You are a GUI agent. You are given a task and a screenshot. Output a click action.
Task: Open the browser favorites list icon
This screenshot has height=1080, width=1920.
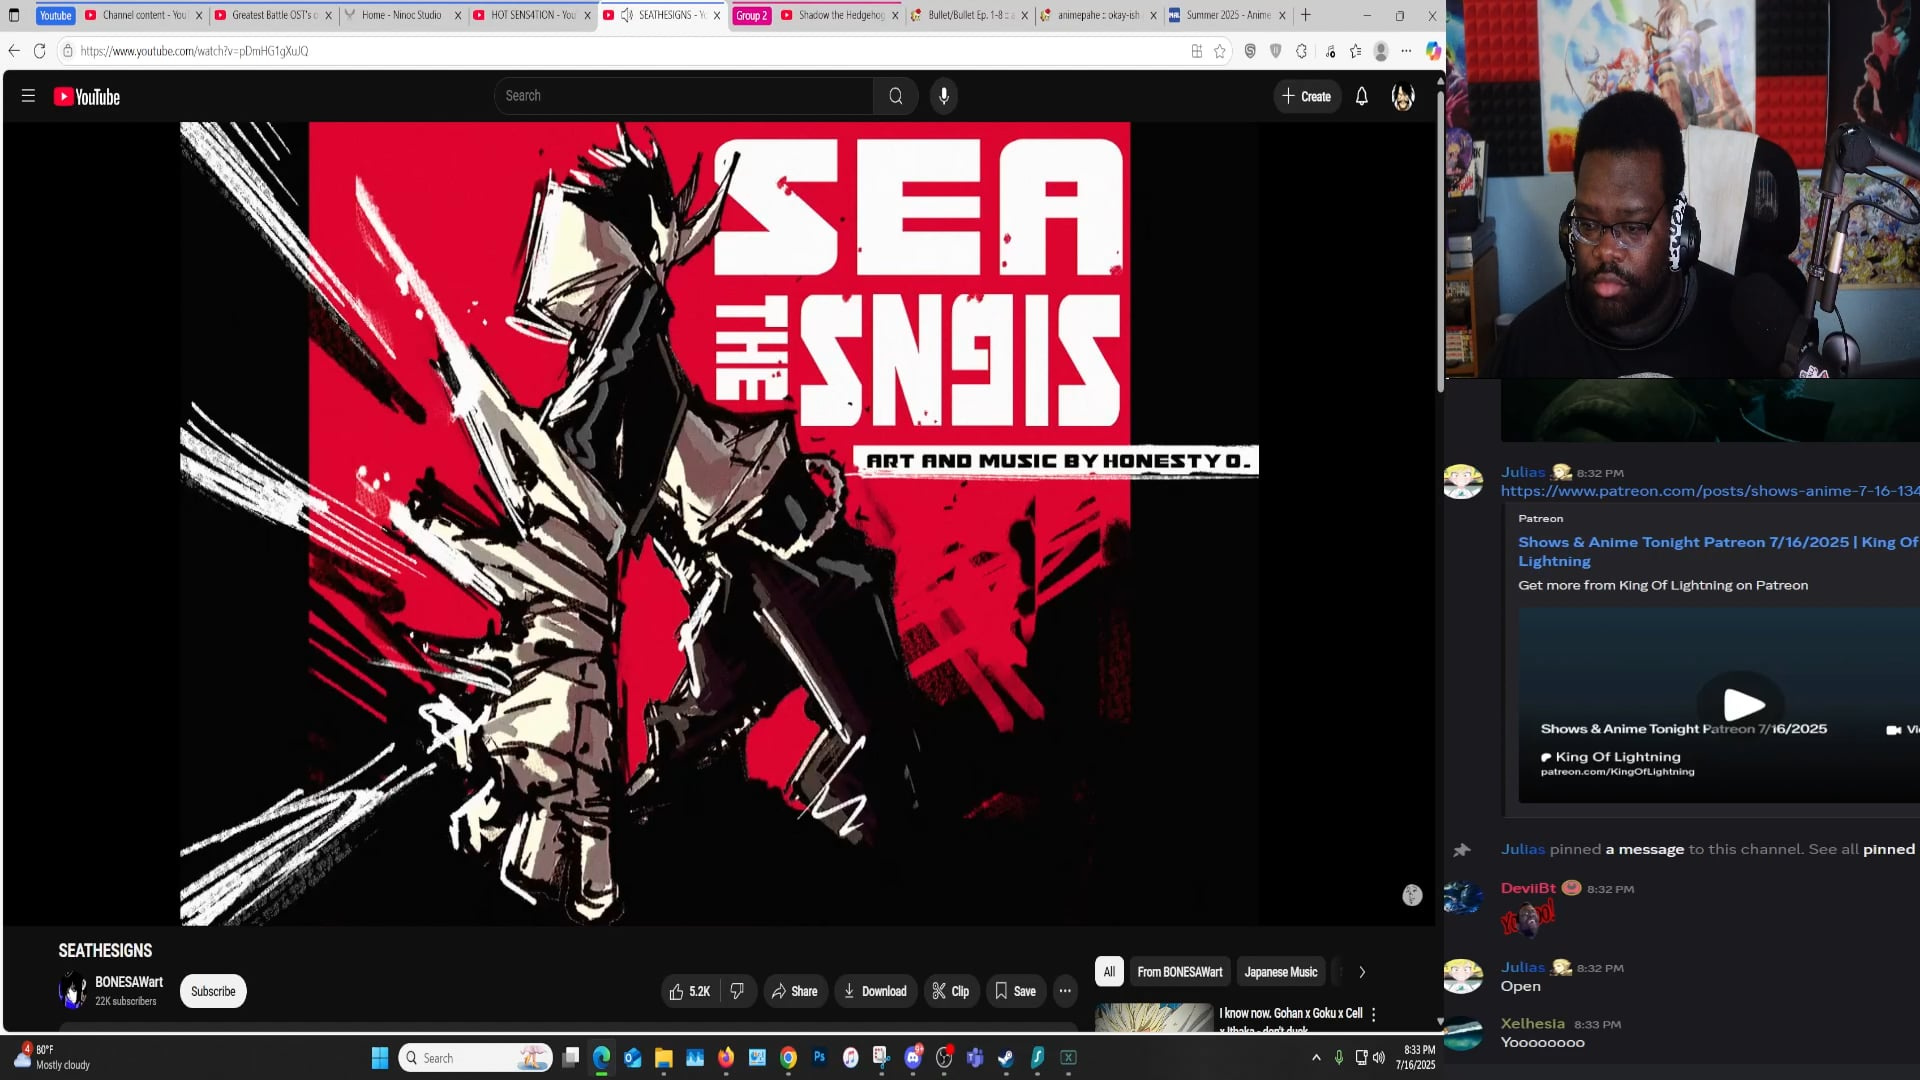click(x=1355, y=51)
